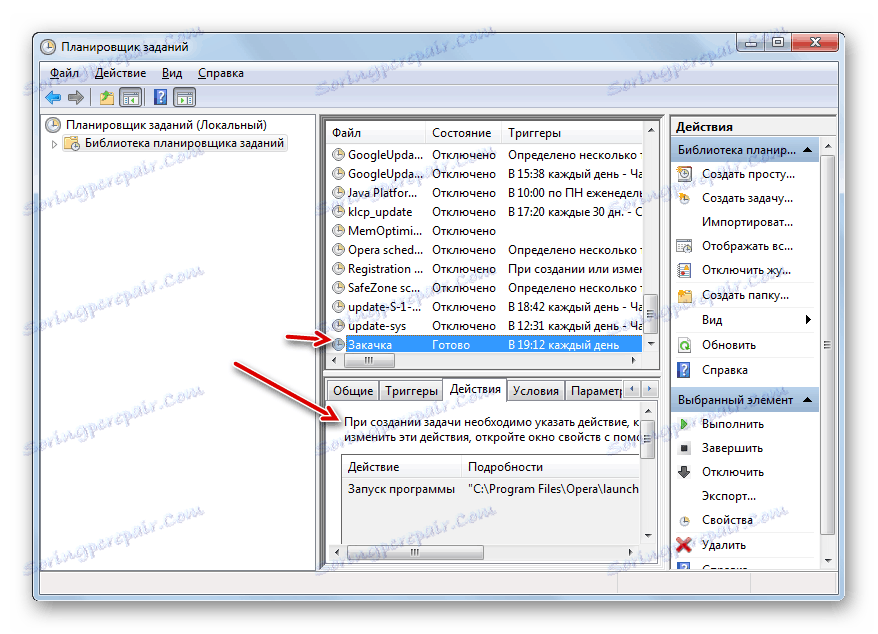Select the GoogleUpda... task at 15:38
The width and height of the screenshot is (878, 634).
(x=485, y=174)
